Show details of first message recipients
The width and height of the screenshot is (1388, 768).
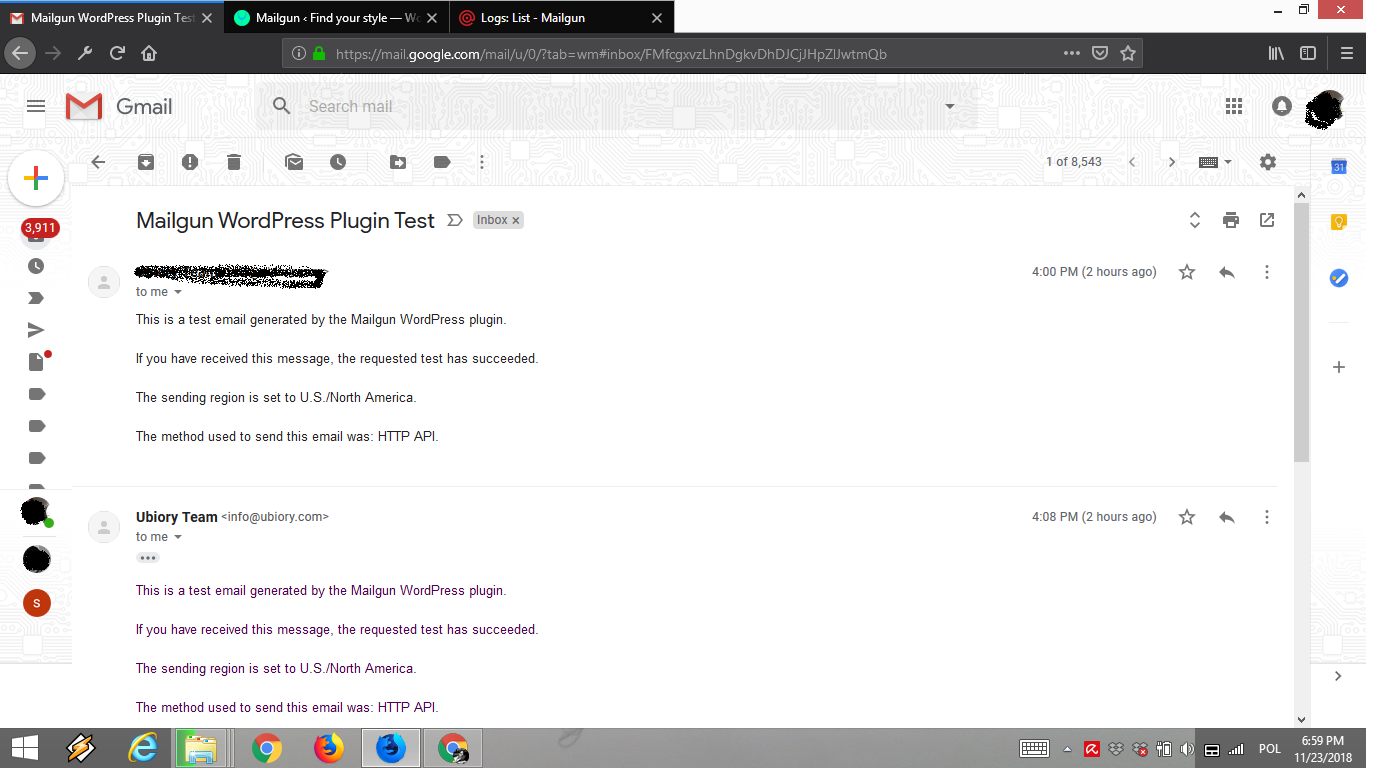click(x=178, y=292)
